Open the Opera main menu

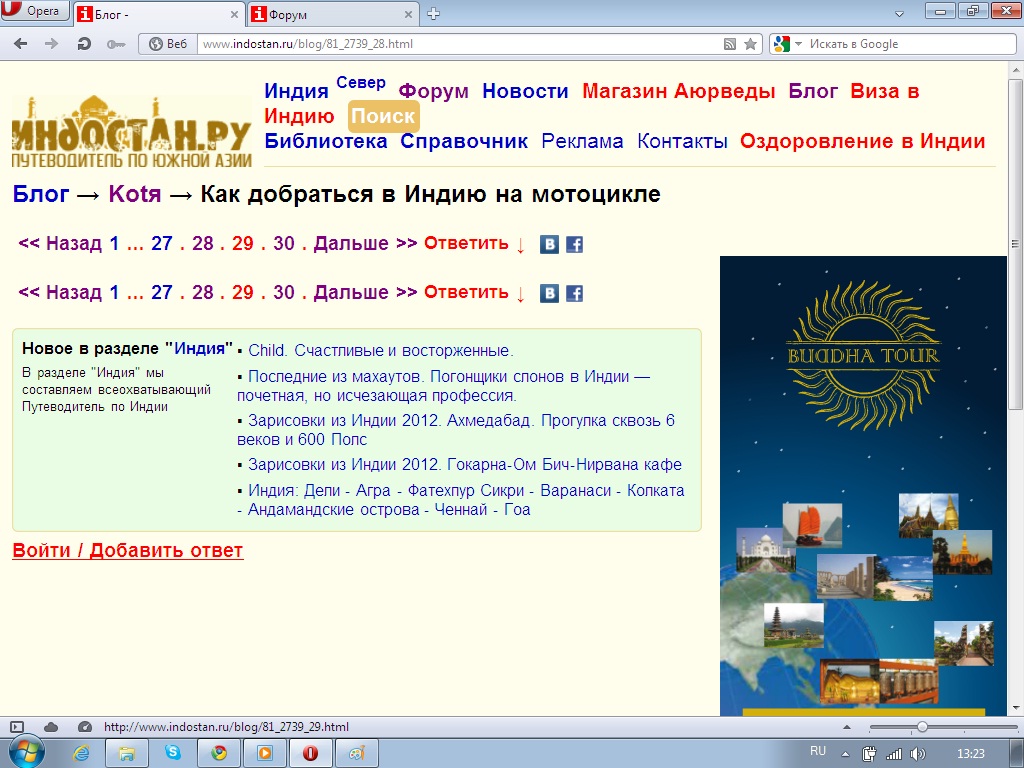pos(35,12)
